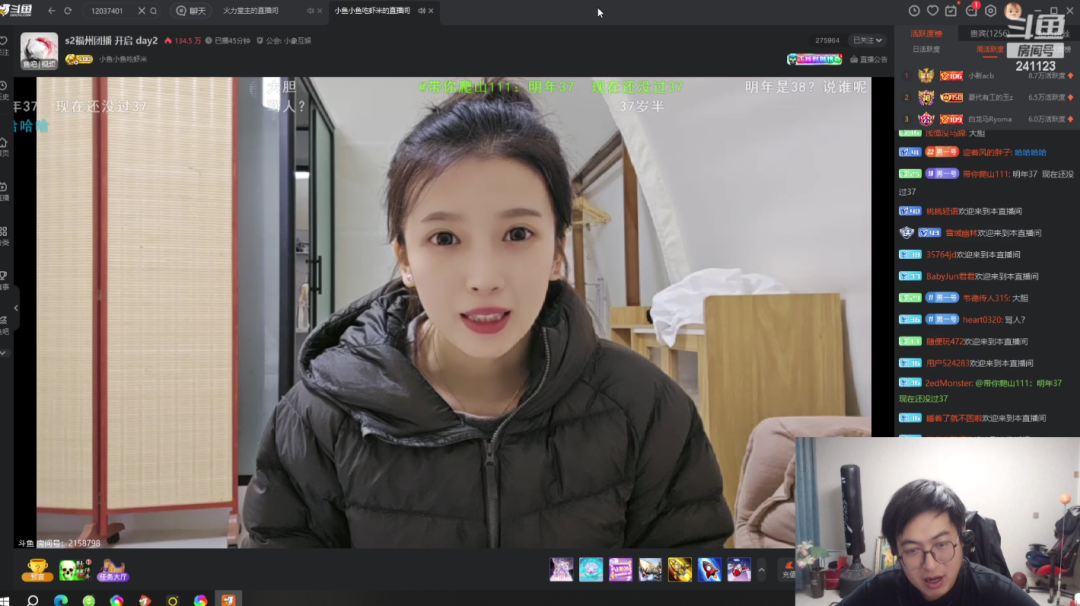Collapse the left sidebar arrow
Viewport: 1080px width, 606px height.
pos(16,308)
